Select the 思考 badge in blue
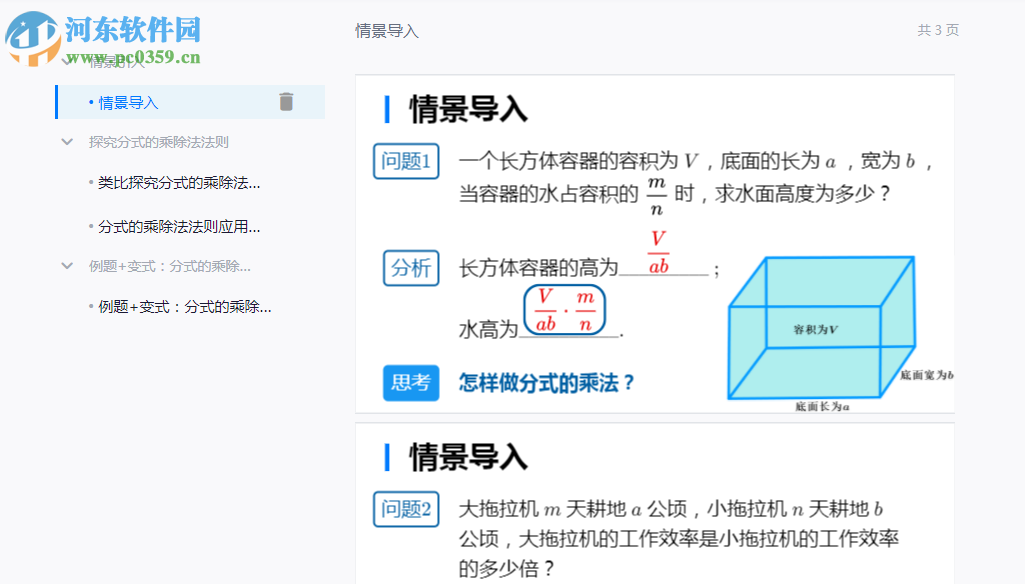The image size is (1025, 584). [411, 383]
